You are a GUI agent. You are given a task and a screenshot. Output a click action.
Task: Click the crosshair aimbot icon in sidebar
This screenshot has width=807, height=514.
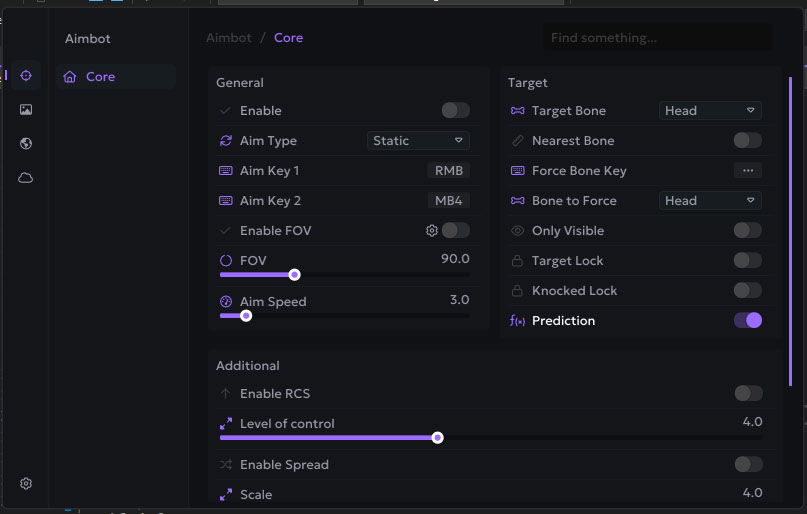tap(26, 76)
